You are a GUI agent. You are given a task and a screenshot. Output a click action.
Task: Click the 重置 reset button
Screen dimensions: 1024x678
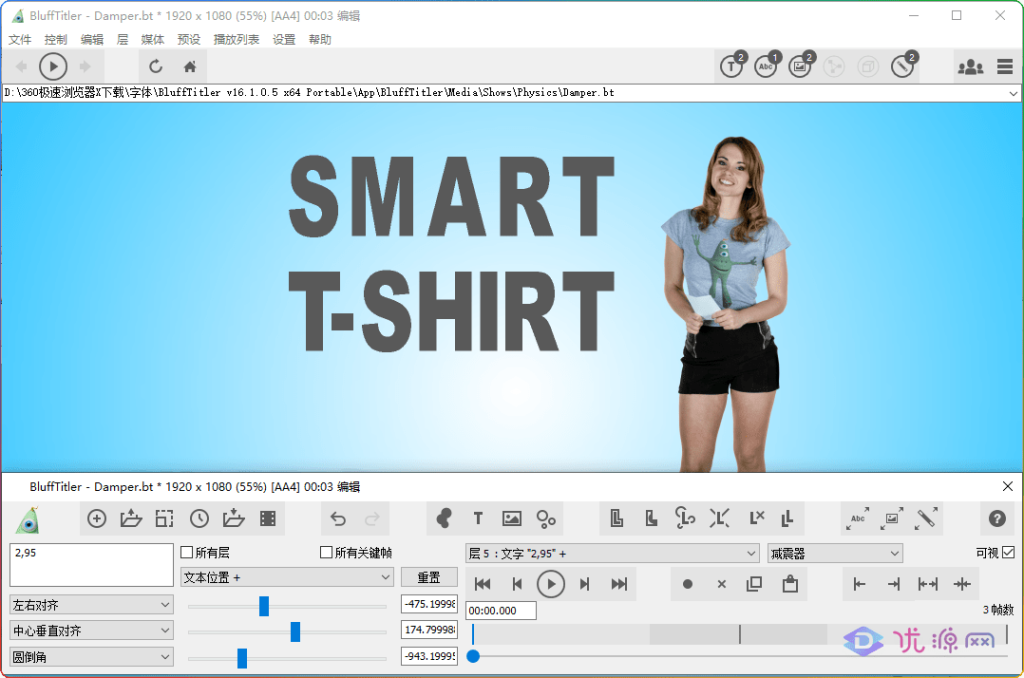pyautogui.click(x=429, y=577)
